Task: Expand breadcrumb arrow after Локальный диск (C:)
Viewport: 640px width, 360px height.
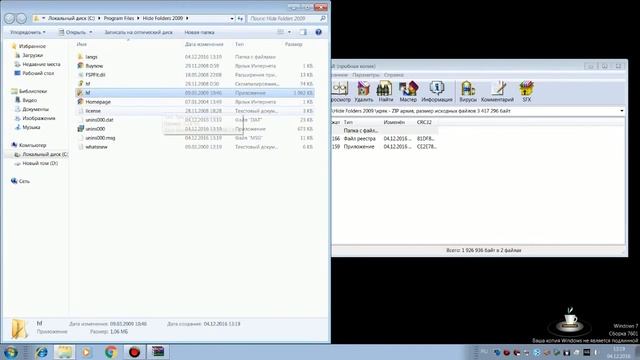Action: [99, 18]
